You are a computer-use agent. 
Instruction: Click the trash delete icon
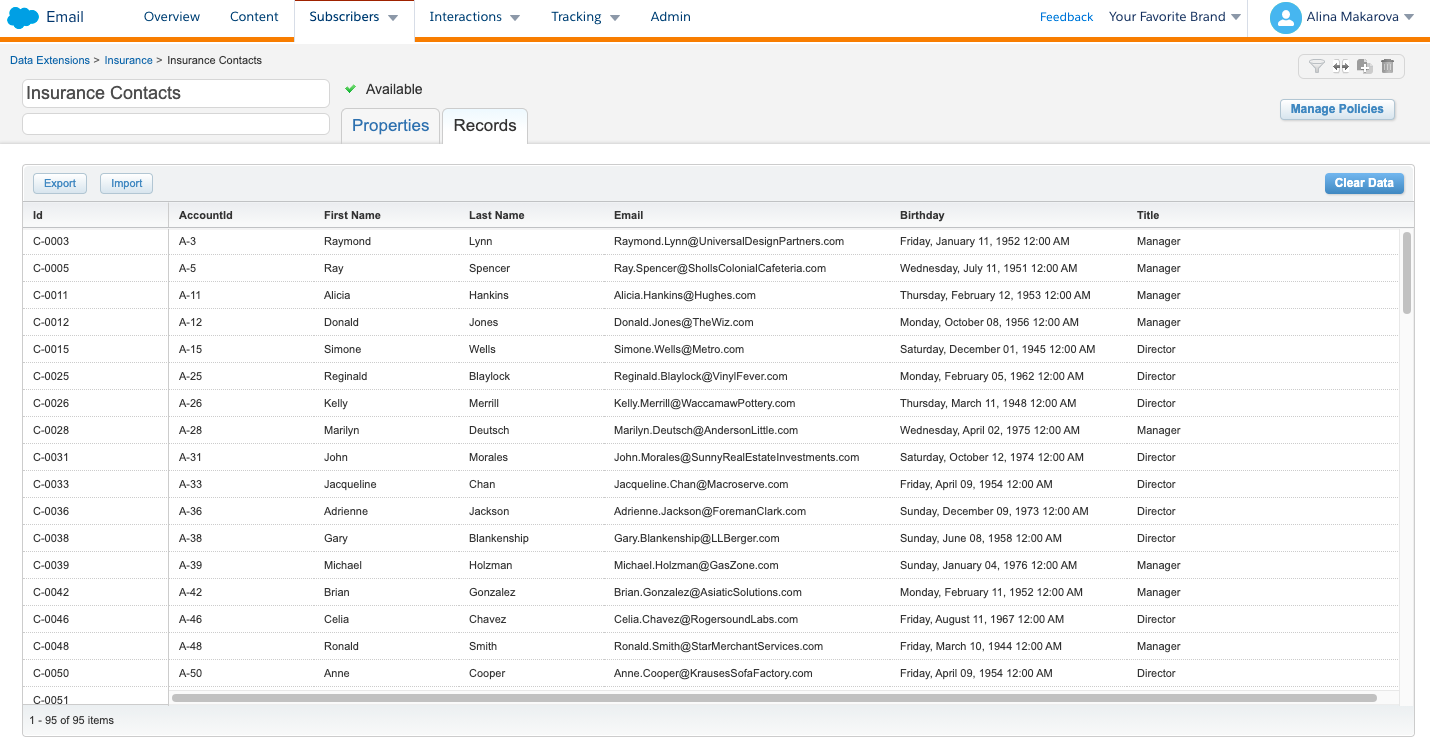coord(1387,66)
